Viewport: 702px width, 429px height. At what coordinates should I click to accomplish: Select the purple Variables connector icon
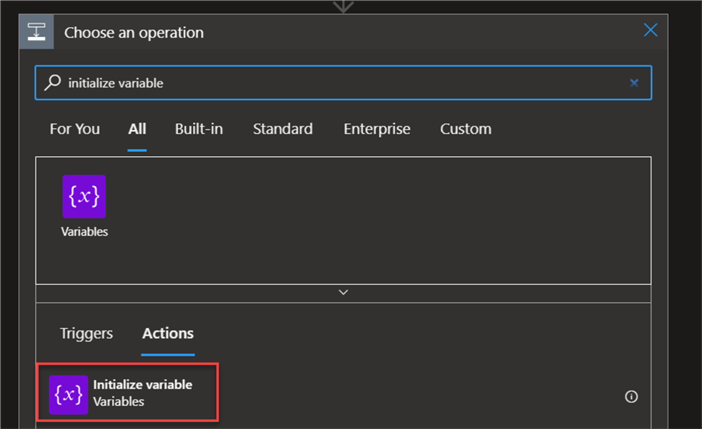[x=84, y=197]
